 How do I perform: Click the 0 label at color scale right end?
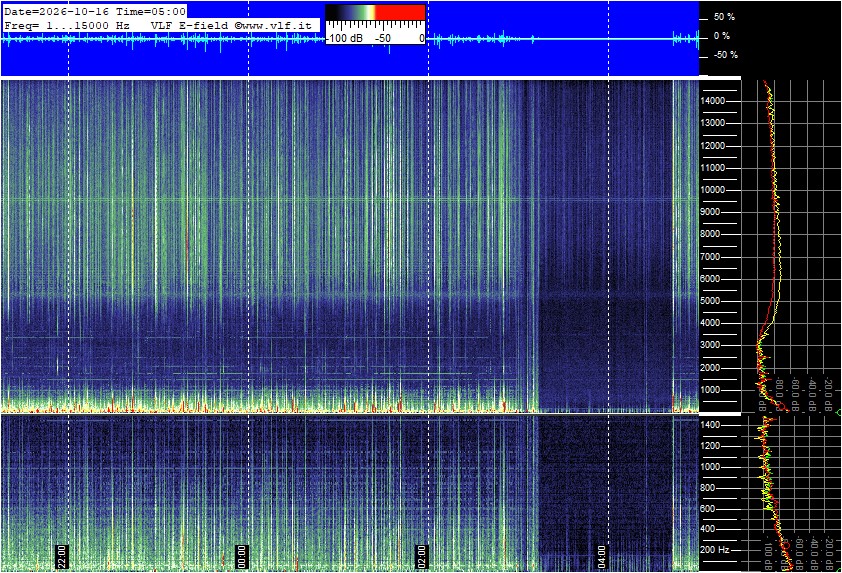[x=422, y=39]
